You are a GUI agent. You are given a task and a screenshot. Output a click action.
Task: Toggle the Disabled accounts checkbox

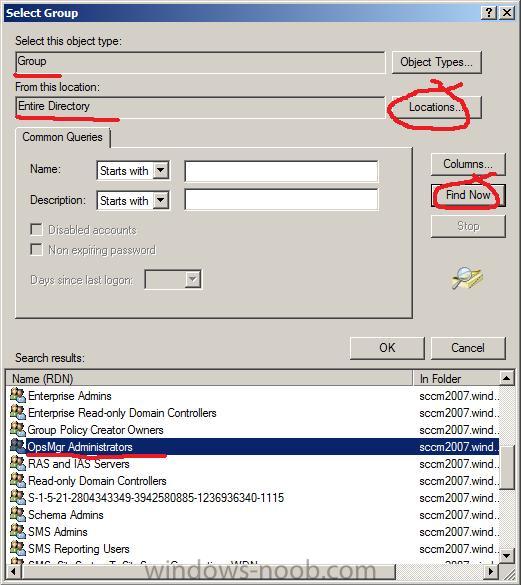pyautogui.click(x=36, y=229)
